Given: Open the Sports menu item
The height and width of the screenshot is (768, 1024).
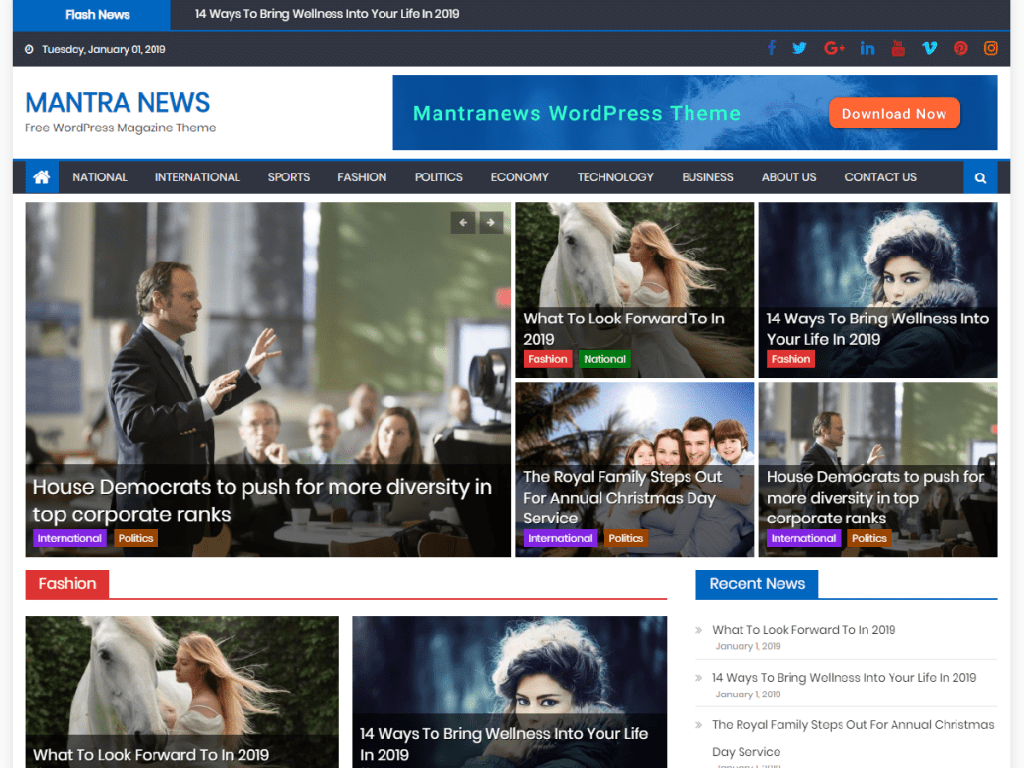Looking at the screenshot, I should (x=289, y=177).
